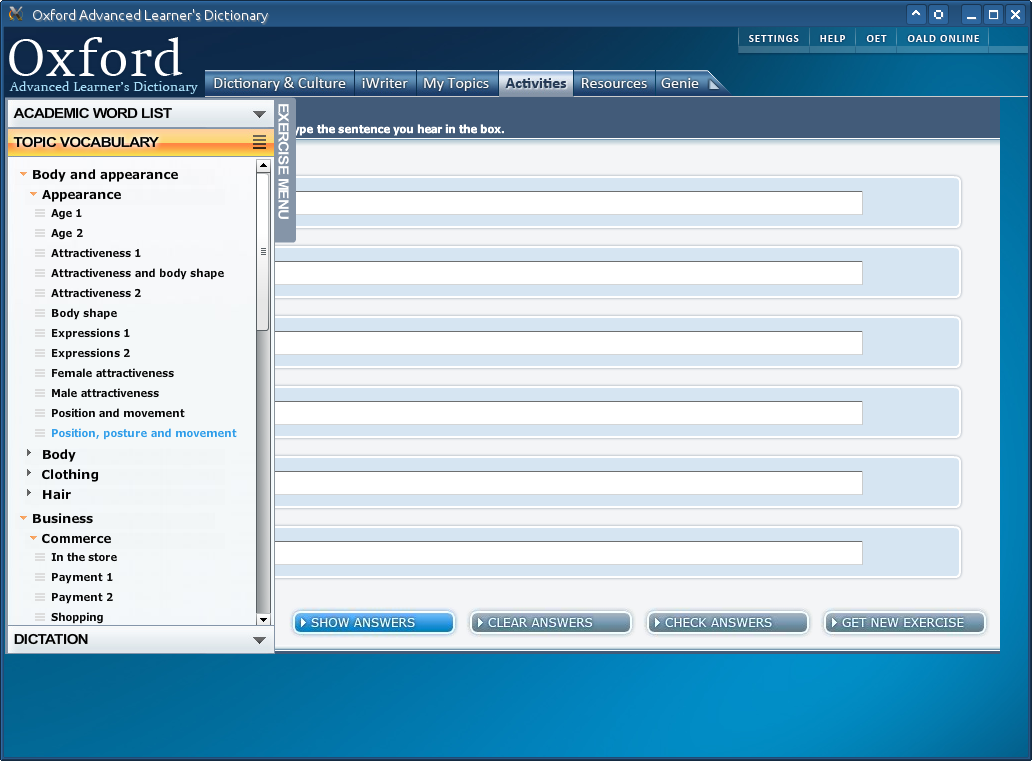1032x761 pixels.
Task: Expand the Body subcategory
Action: pos(29,453)
